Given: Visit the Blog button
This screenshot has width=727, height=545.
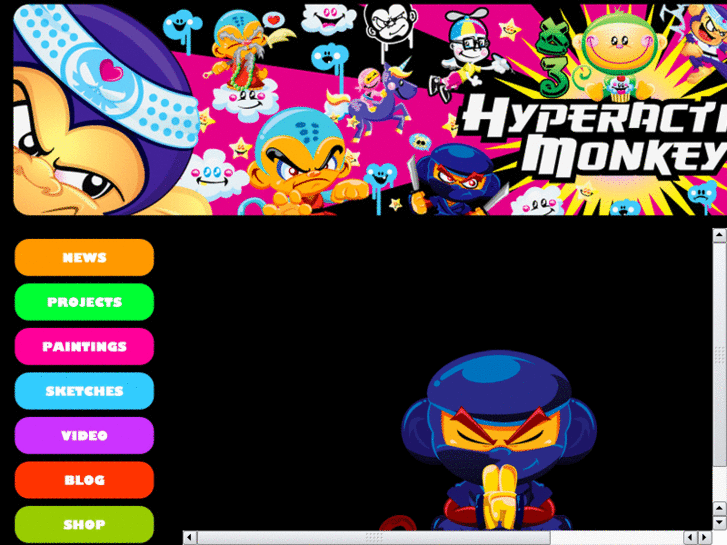Looking at the screenshot, I should (x=84, y=480).
